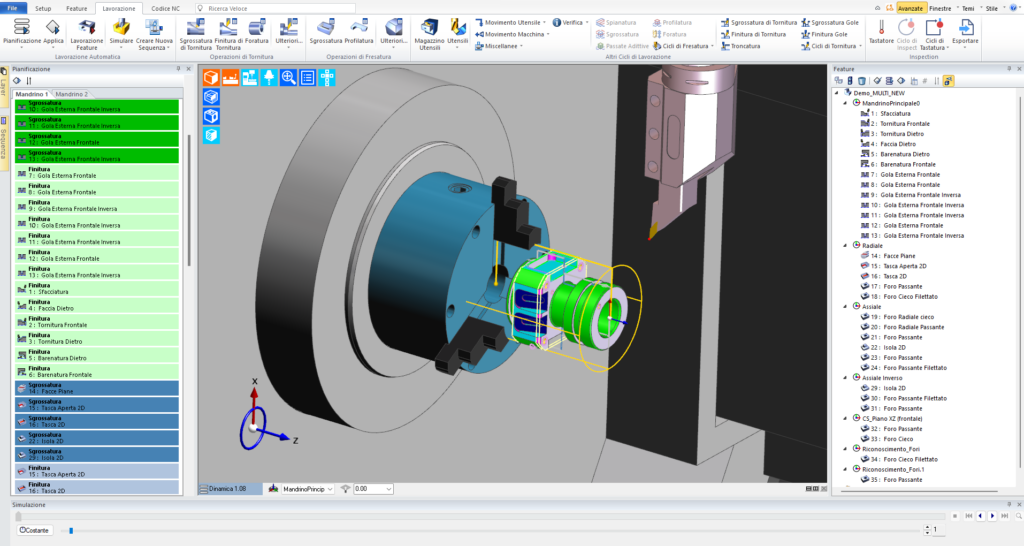Click the simulation stop button

[955, 516]
